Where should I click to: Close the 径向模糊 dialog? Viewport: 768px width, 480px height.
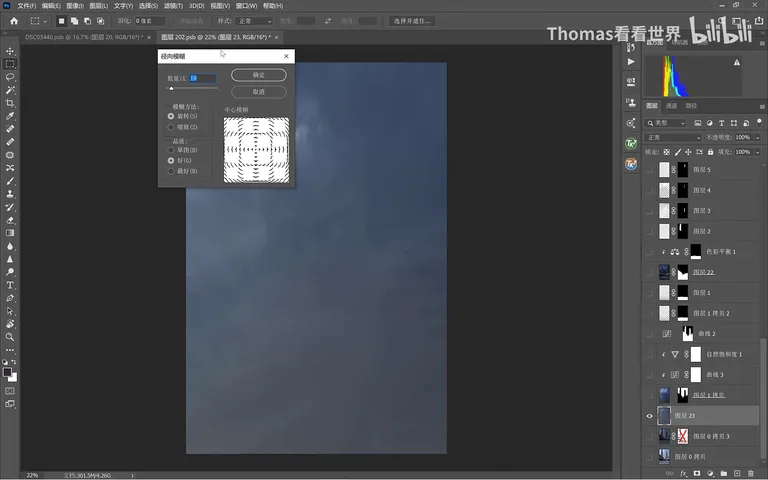point(287,56)
